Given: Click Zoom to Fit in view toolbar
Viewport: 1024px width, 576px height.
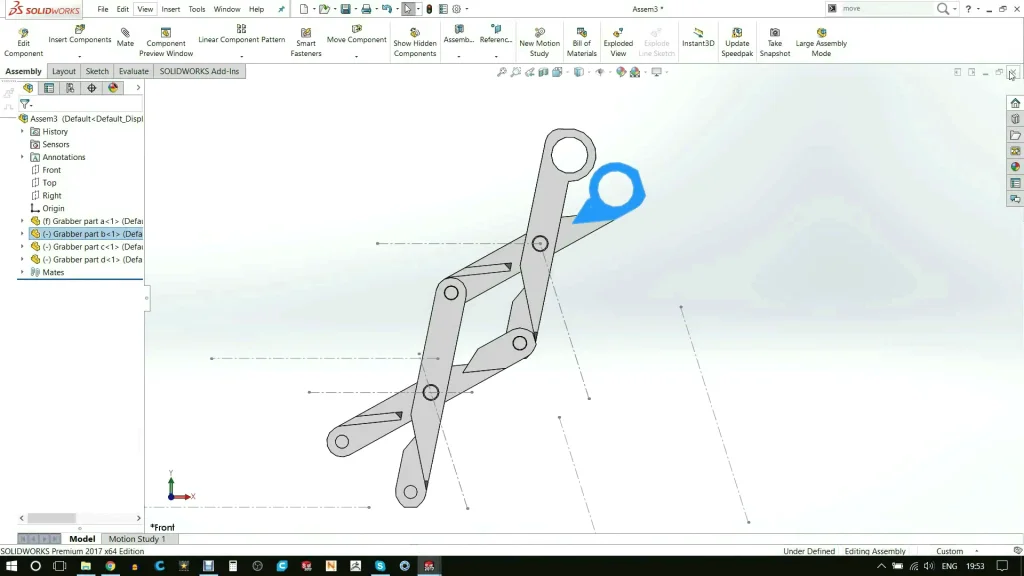Looking at the screenshot, I should (502, 72).
